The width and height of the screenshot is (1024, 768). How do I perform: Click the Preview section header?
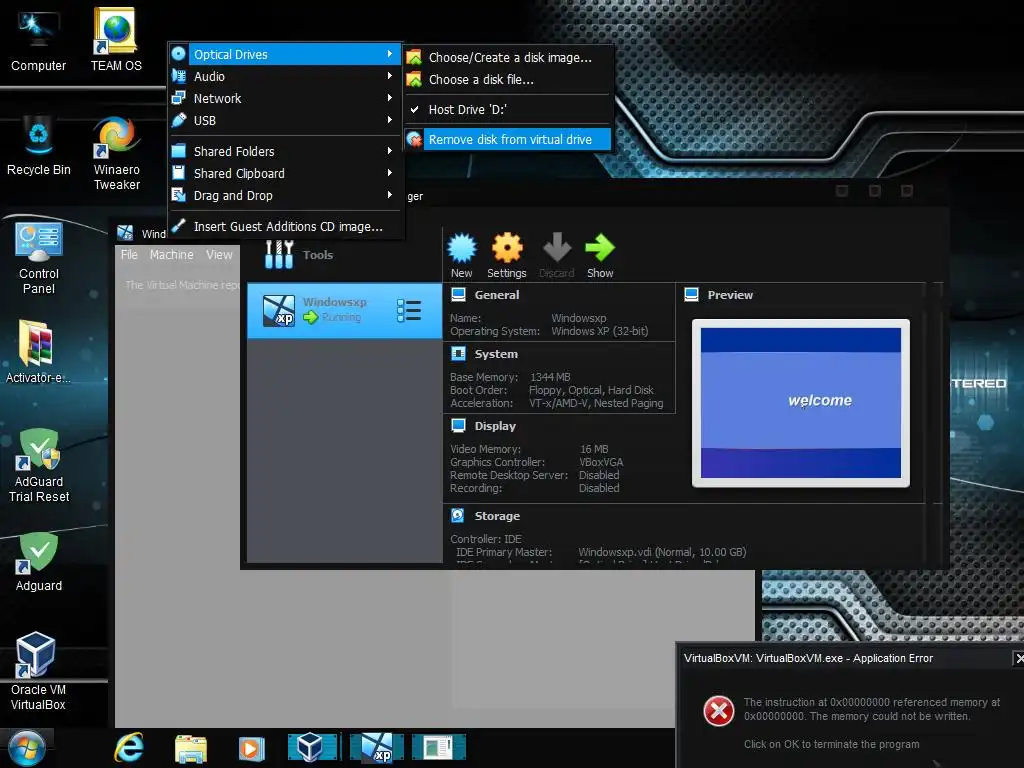point(729,295)
